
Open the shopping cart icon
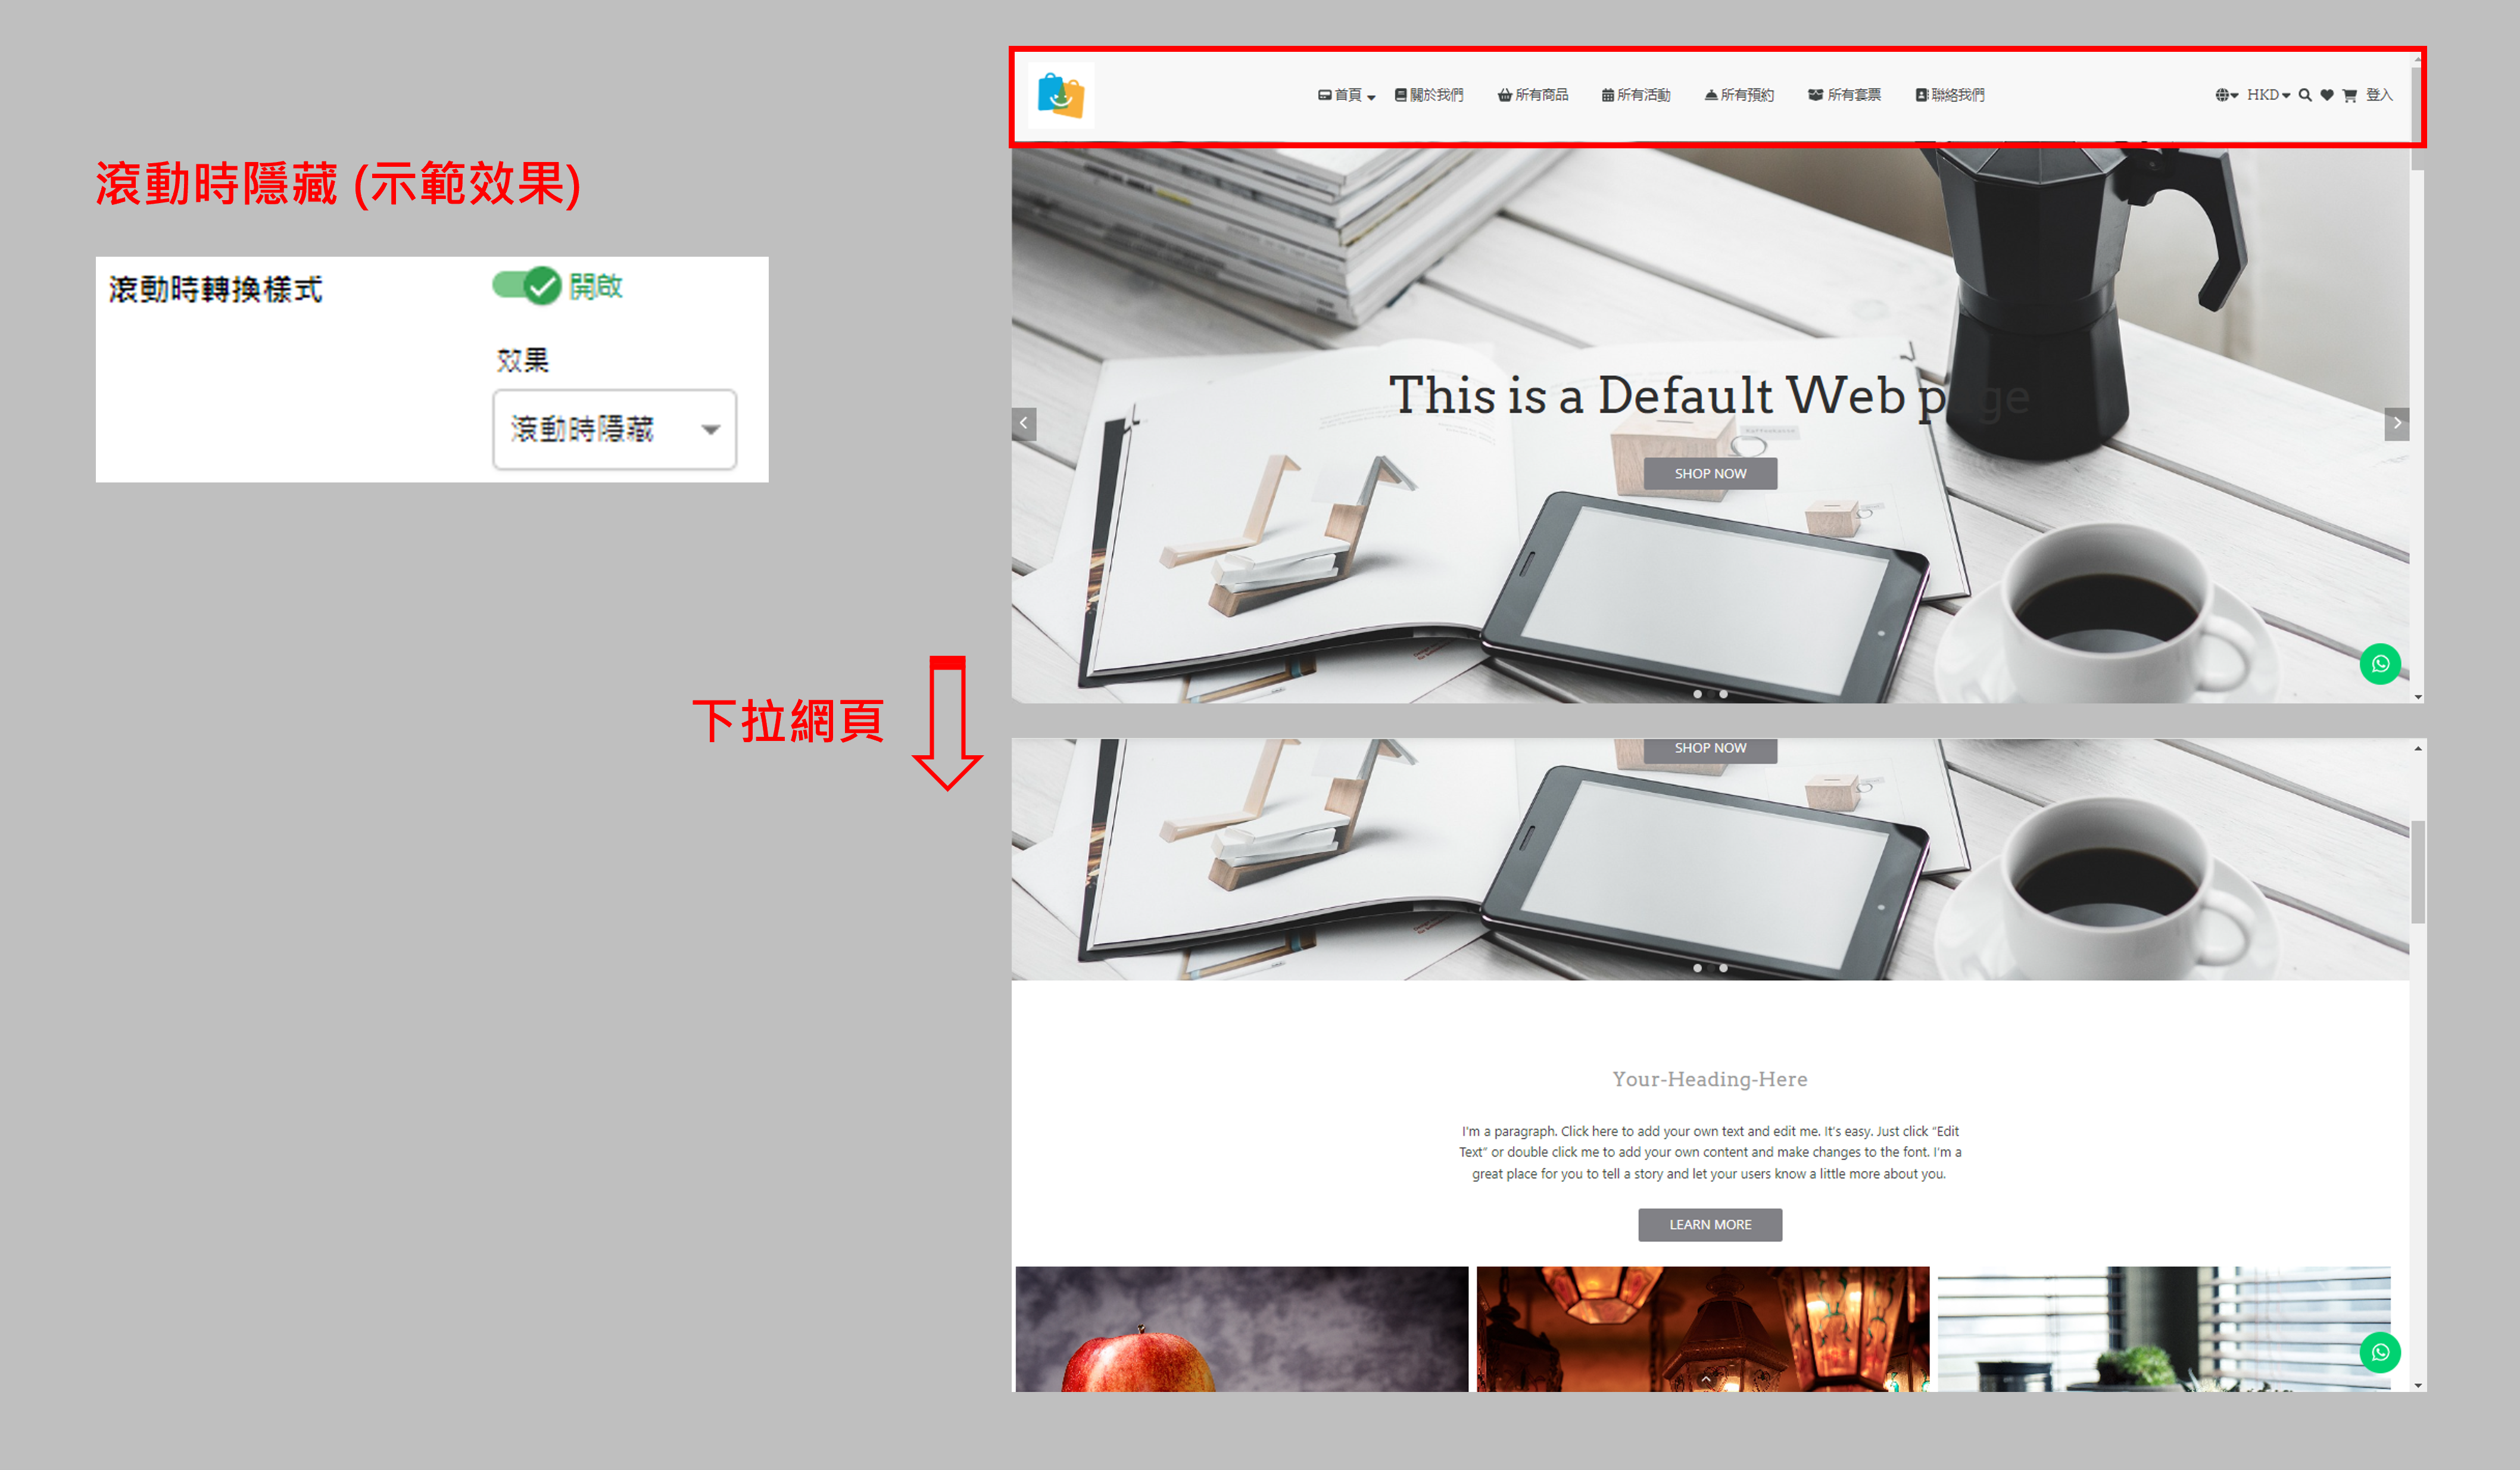click(2349, 95)
